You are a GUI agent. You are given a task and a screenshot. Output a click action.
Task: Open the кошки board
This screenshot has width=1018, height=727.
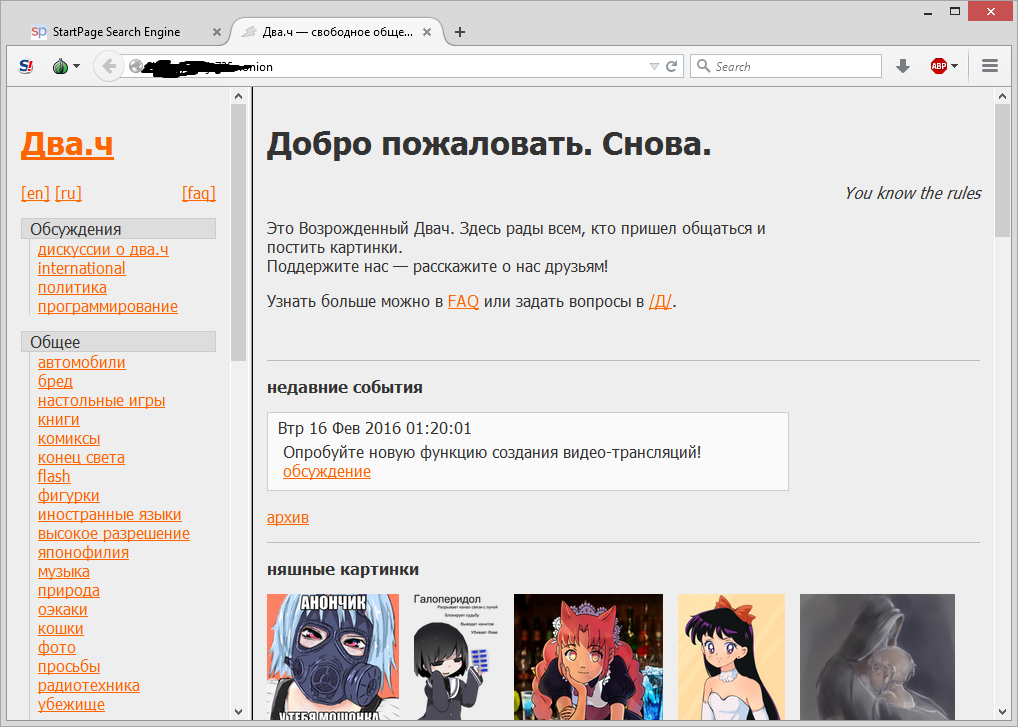coord(60,628)
